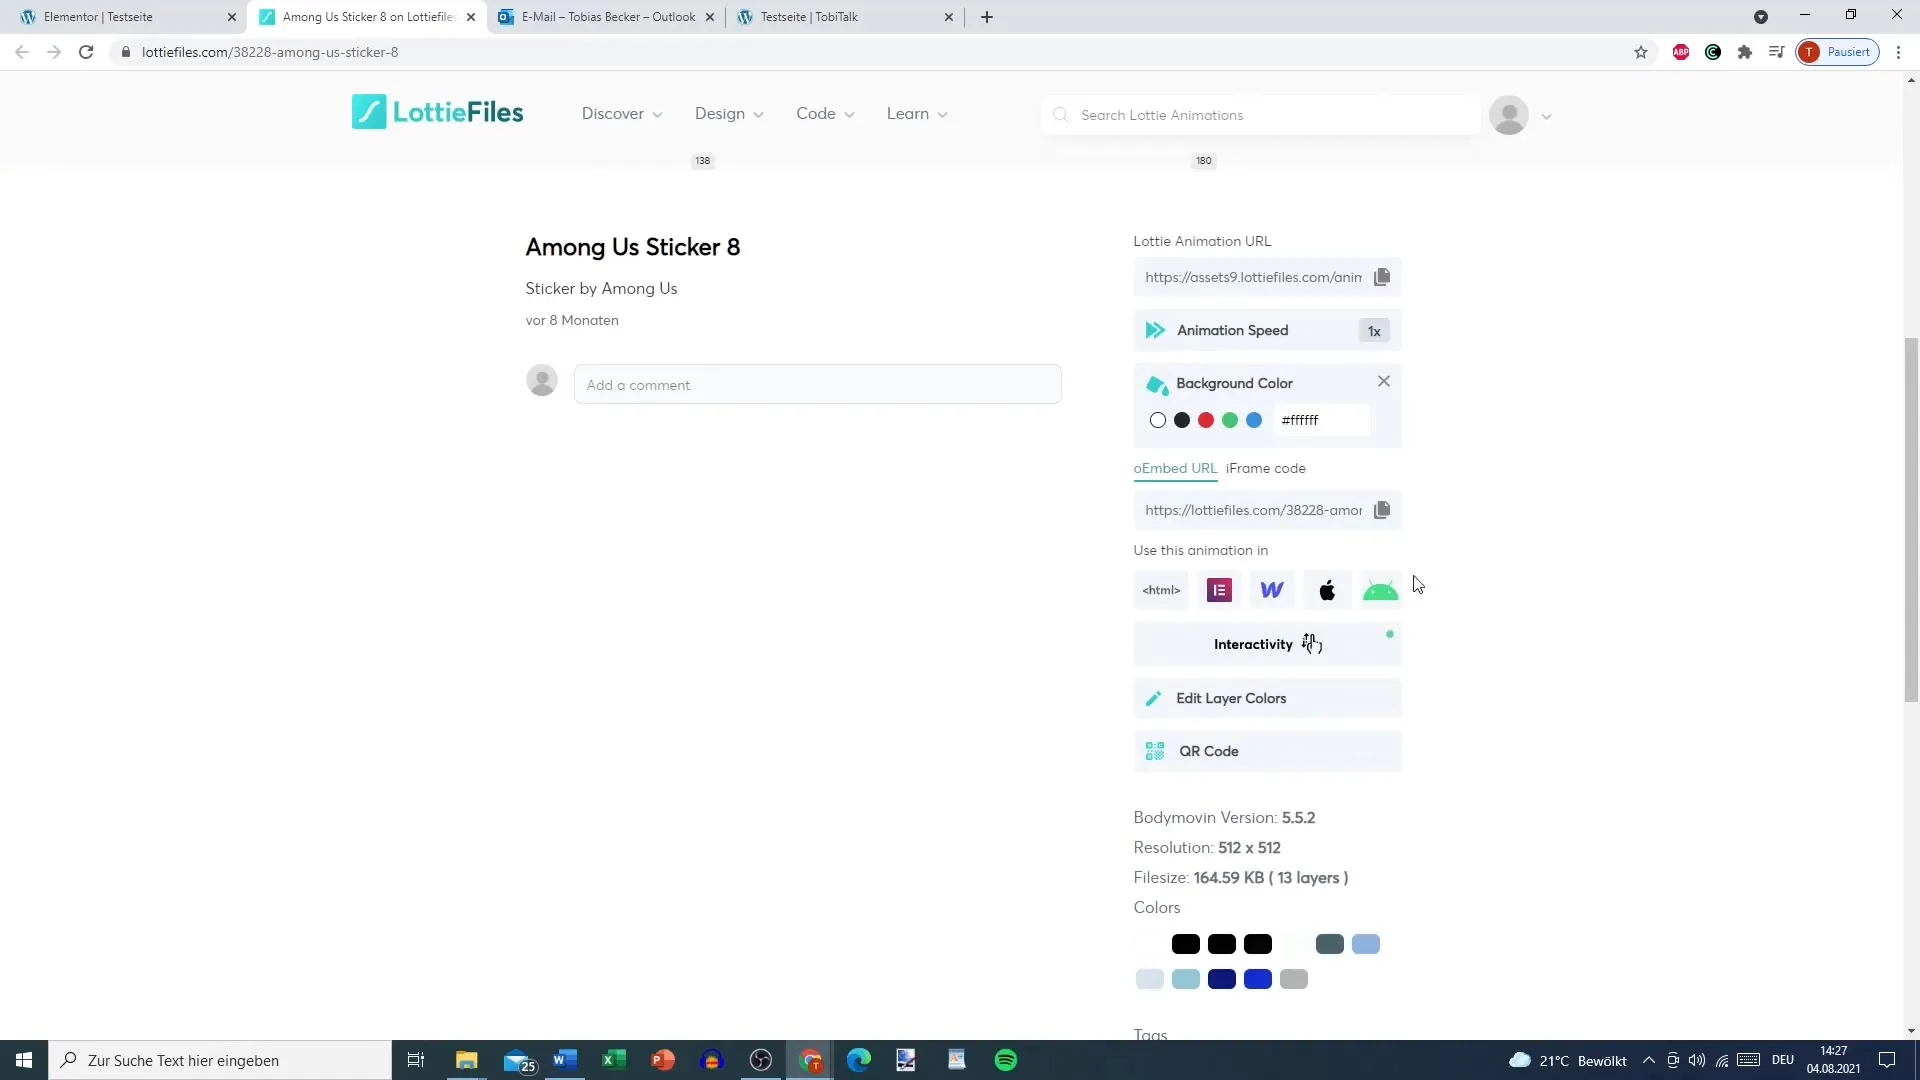Copy the Lottie Animation URL
The width and height of the screenshot is (1920, 1080).
coord(1381,277)
